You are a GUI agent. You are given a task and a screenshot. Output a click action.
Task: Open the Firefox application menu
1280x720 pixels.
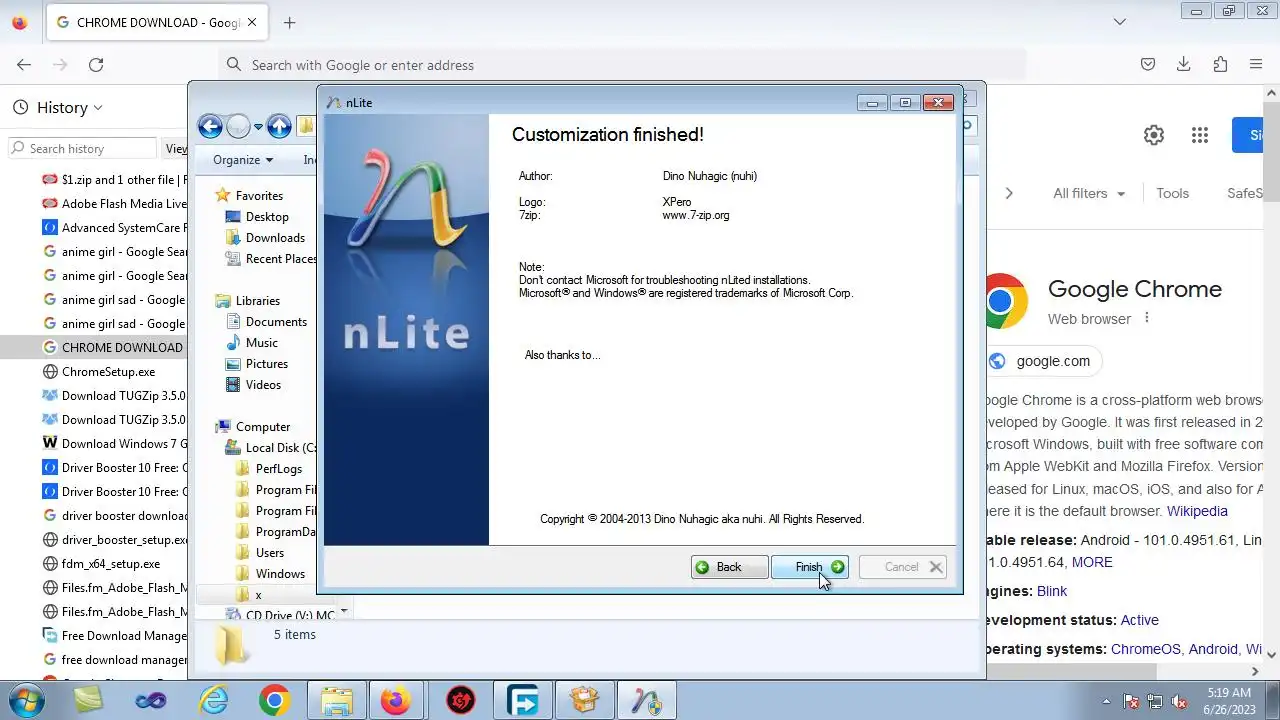click(1256, 64)
